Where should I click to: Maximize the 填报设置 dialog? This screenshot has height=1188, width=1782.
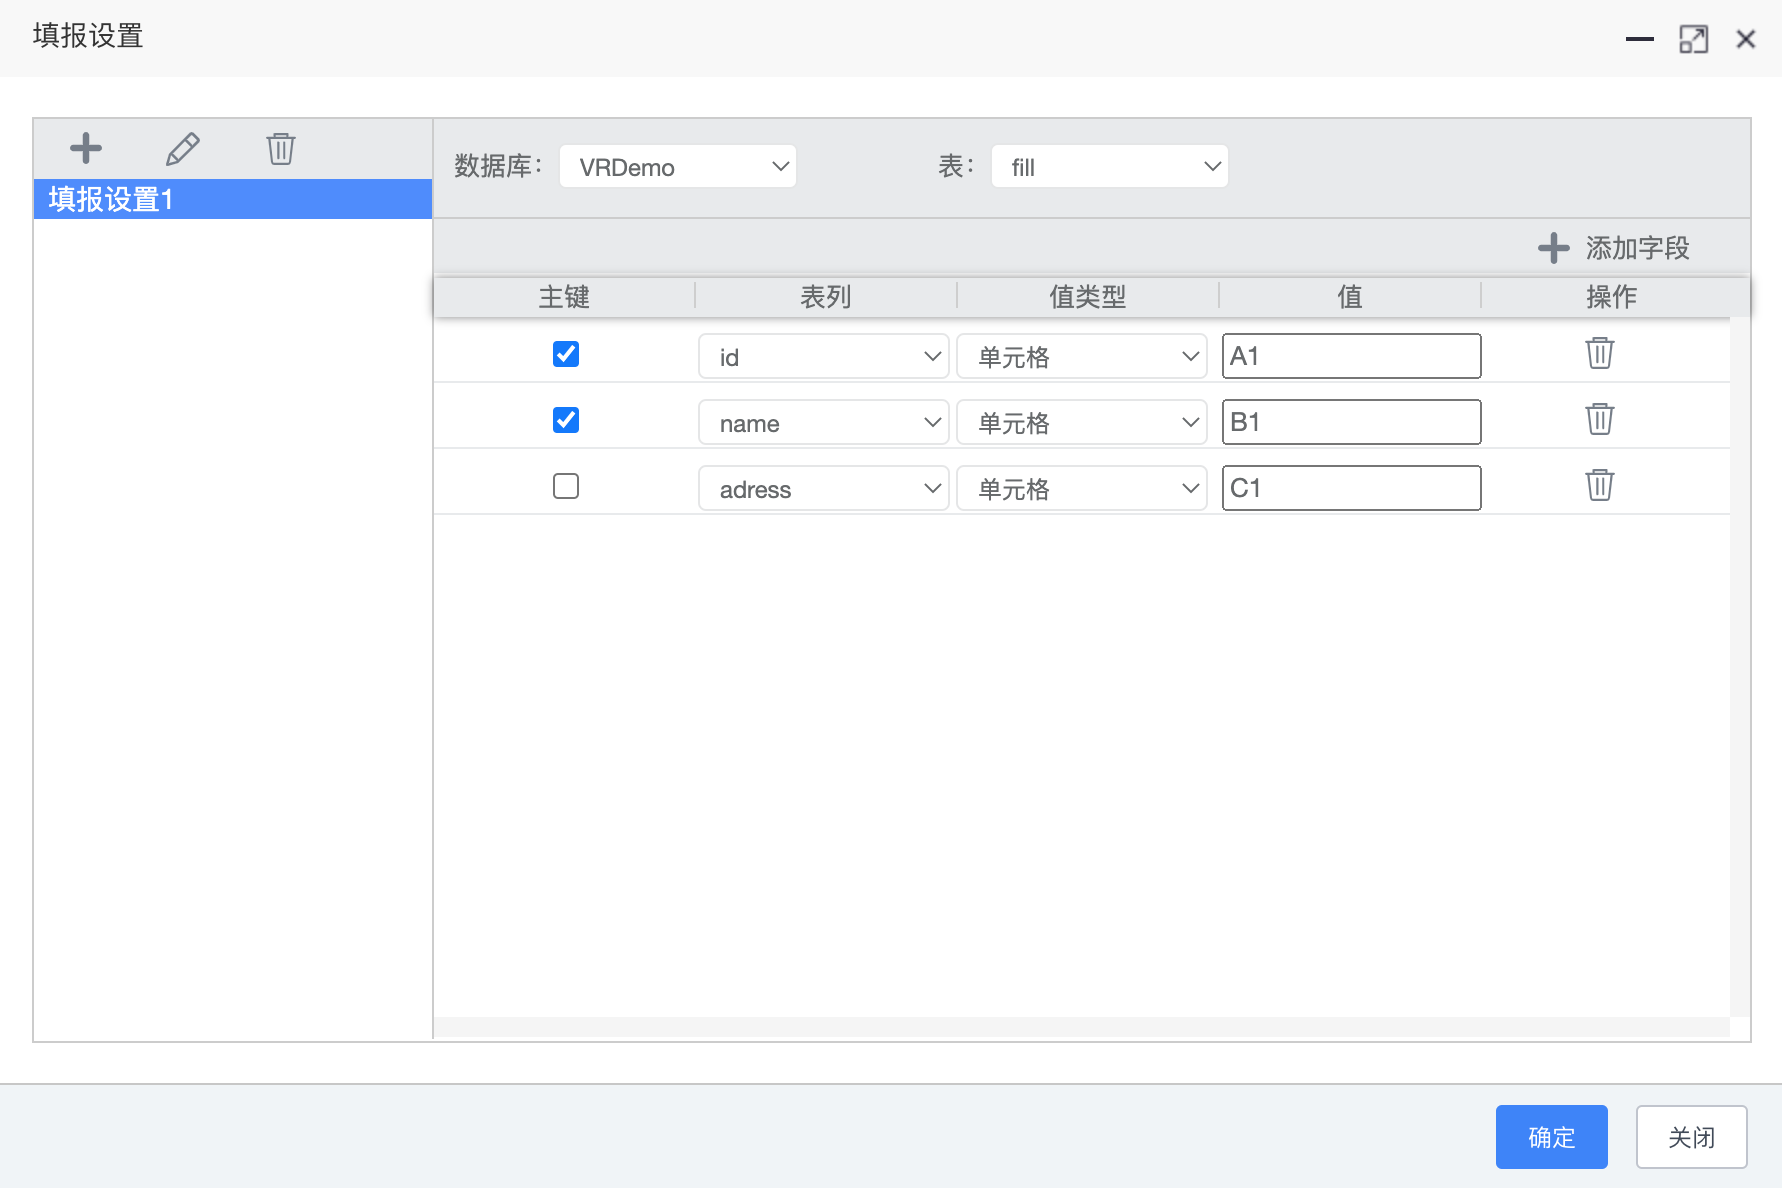coord(1693,39)
